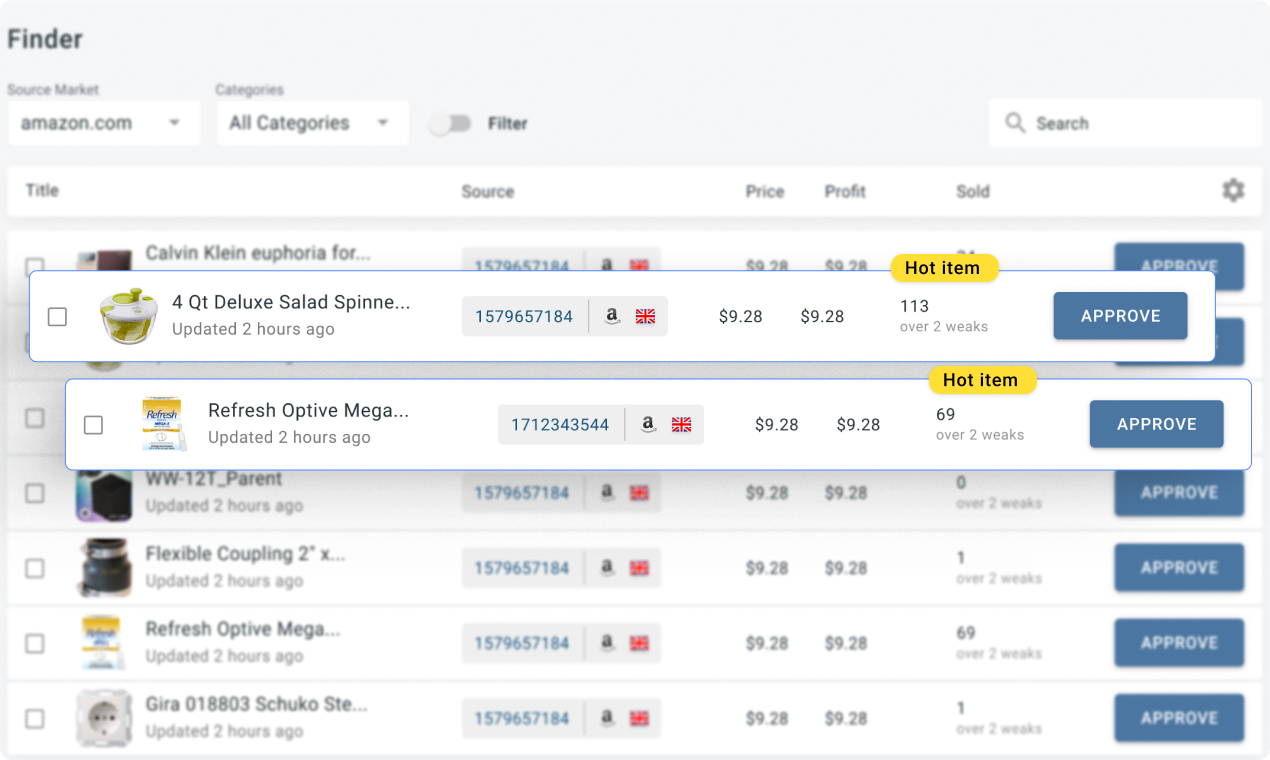This screenshot has width=1270, height=760.
Task: Click Amazon icon in Calvin Klein row
Action: 606,265
